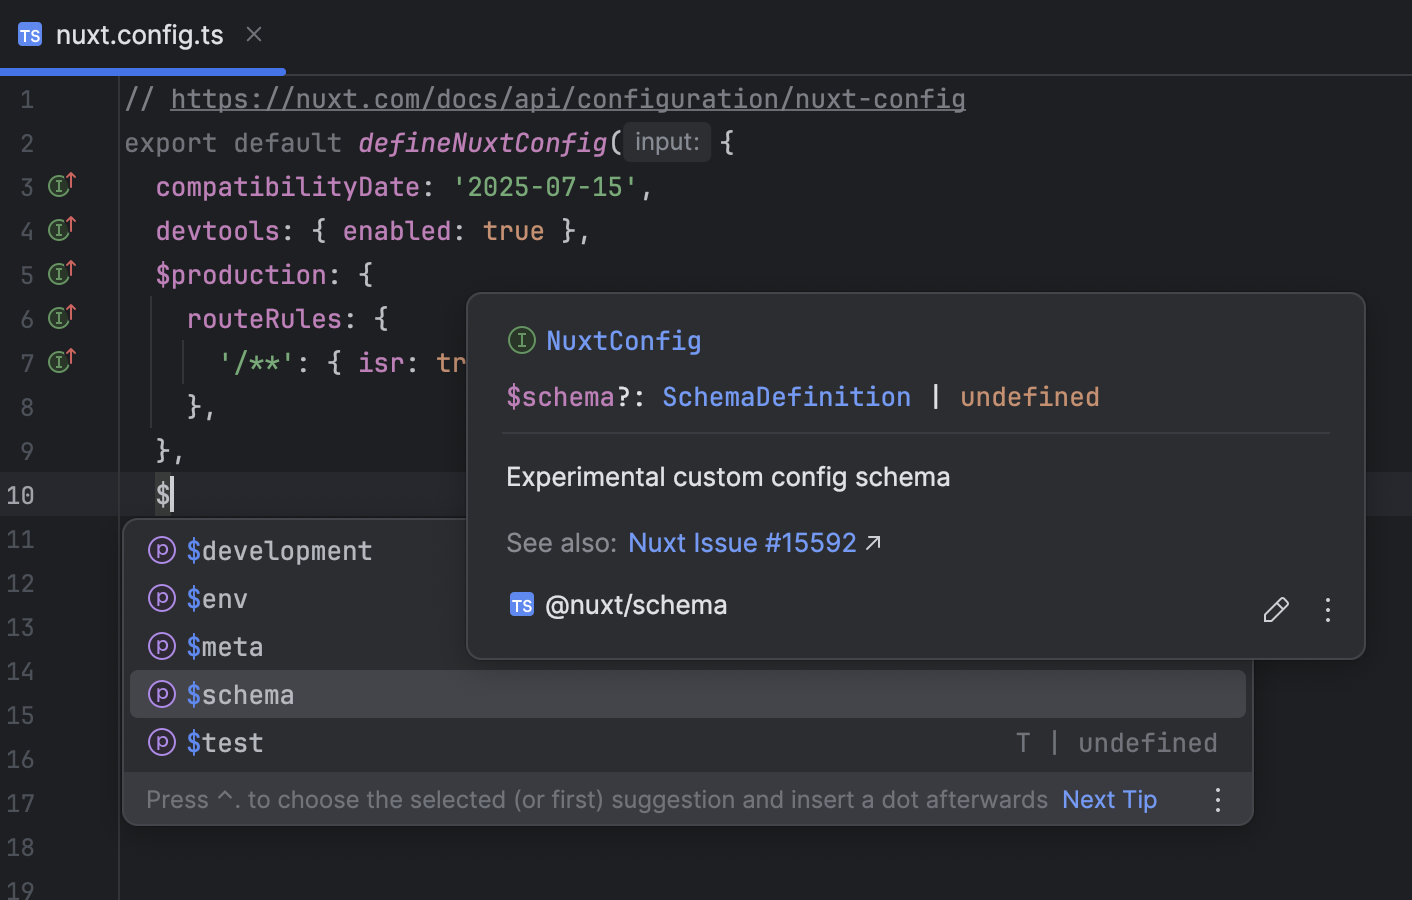Click the TS badge next to @nuxt/schema
This screenshot has height=900, width=1412.
point(521,604)
